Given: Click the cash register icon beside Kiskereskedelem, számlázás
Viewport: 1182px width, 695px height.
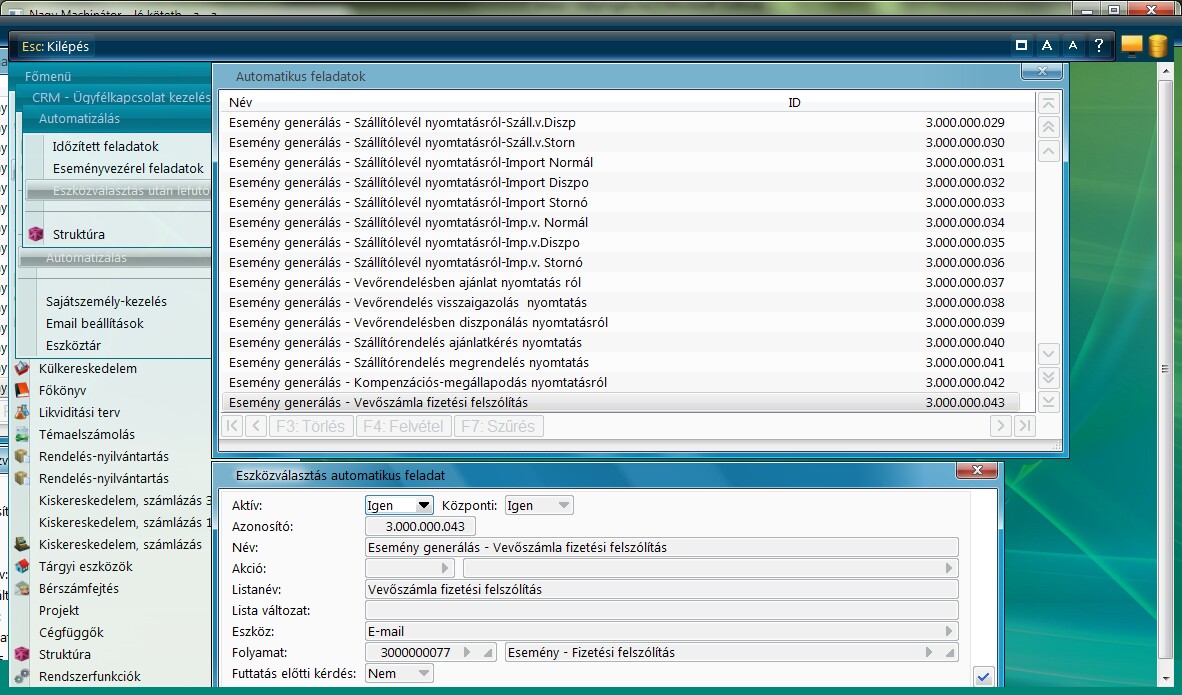Looking at the screenshot, I should (x=22, y=544).
